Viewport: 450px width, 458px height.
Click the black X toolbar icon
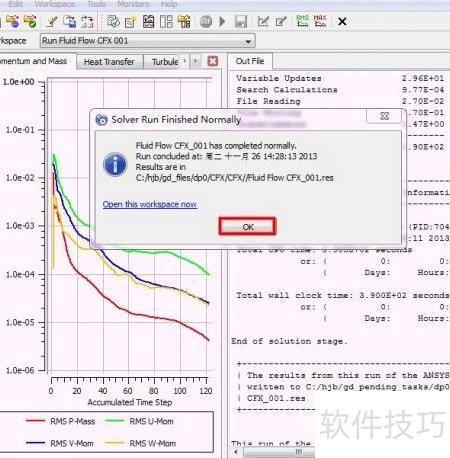pos(342,22)
